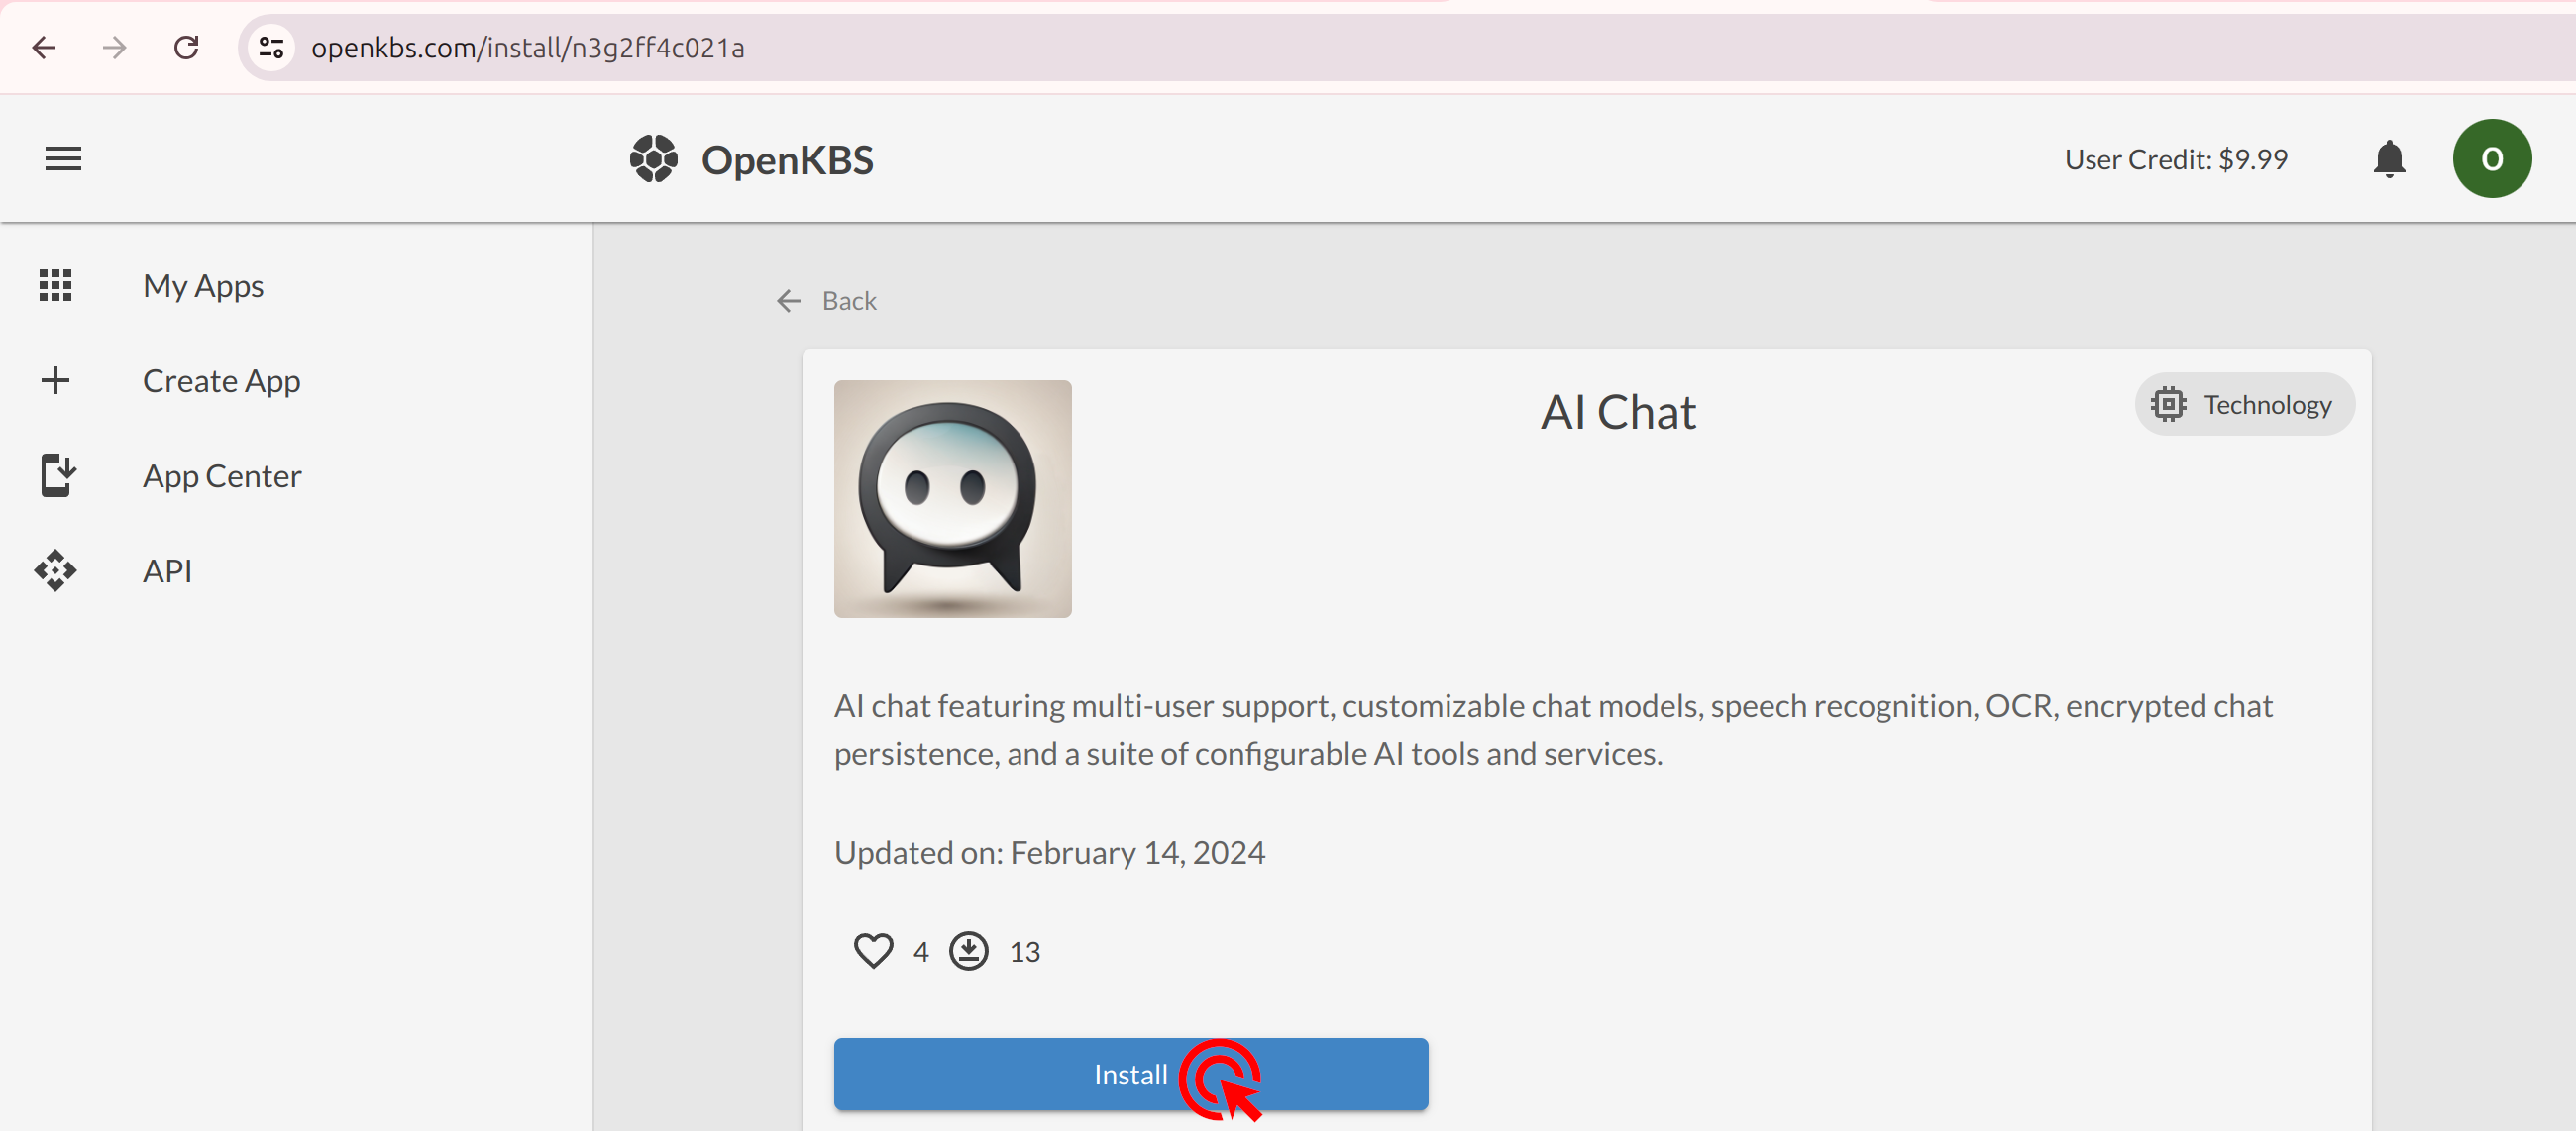Click the AI Chat robot icon
The width and height of the screenshot is (2576, 1131).
tap(953, 499)
